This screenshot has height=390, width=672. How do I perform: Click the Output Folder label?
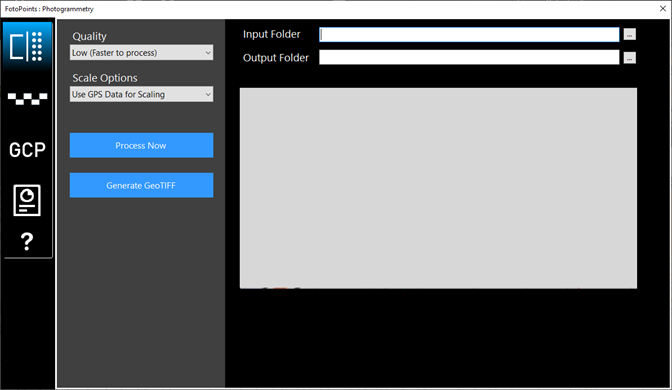click(276, 58)
